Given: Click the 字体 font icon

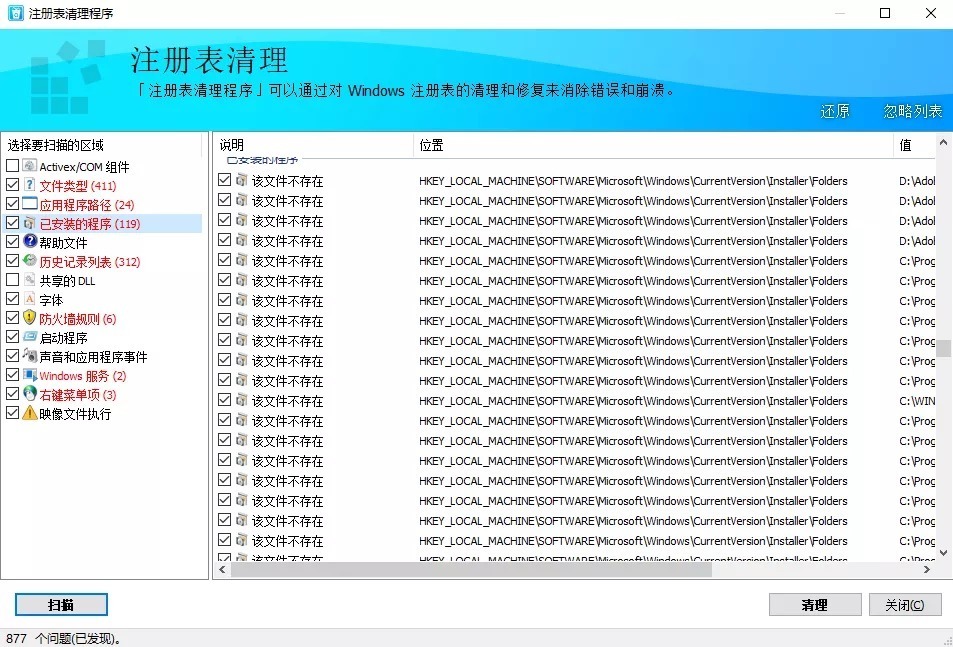Looking at the screenshot, I should point(30,298).
